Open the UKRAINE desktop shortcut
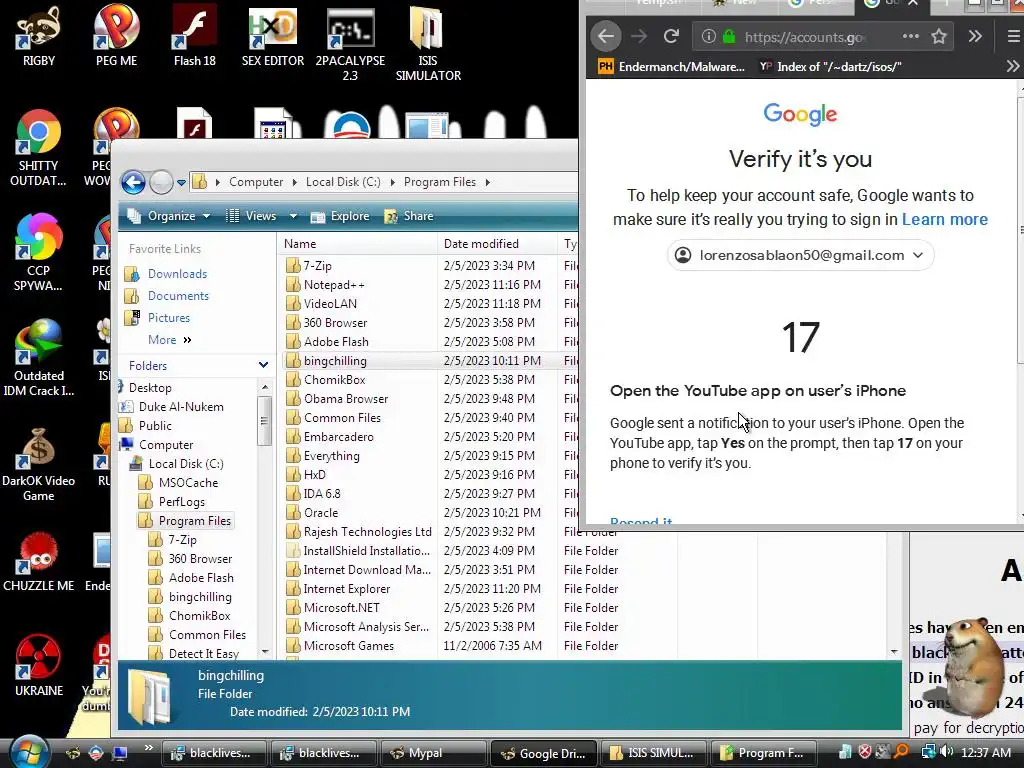 [39, 666]
